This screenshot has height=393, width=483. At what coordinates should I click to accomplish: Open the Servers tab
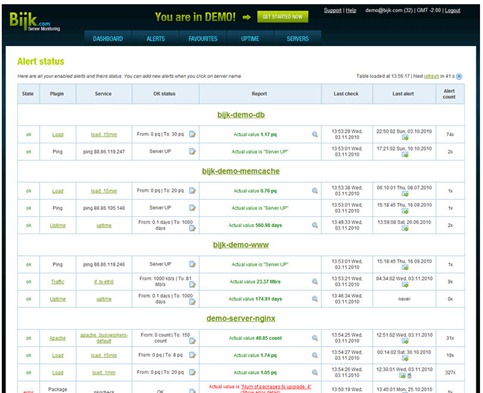coord(298,38)
